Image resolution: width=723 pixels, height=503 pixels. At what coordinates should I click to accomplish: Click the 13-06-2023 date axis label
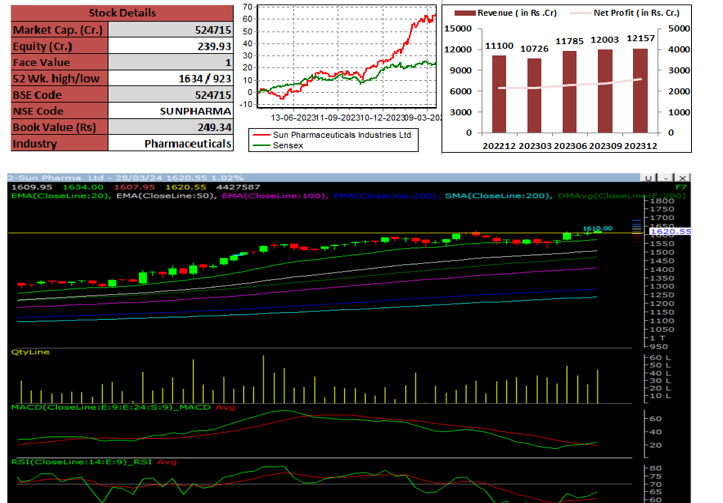[292, 118]
